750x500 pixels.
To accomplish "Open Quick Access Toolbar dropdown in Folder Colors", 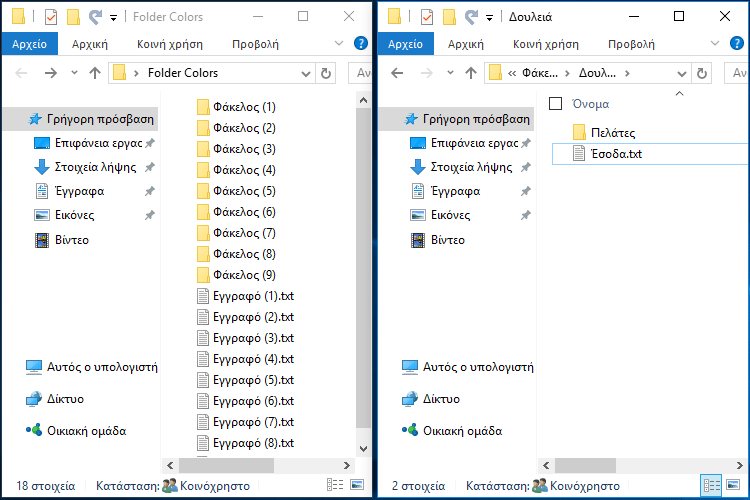I will (113, 17).
